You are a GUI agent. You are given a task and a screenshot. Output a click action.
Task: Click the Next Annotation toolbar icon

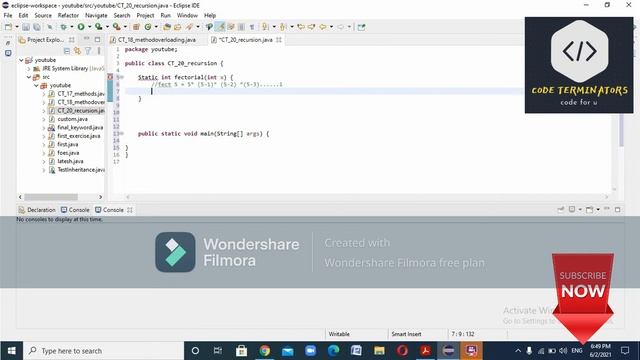point(265,27)
